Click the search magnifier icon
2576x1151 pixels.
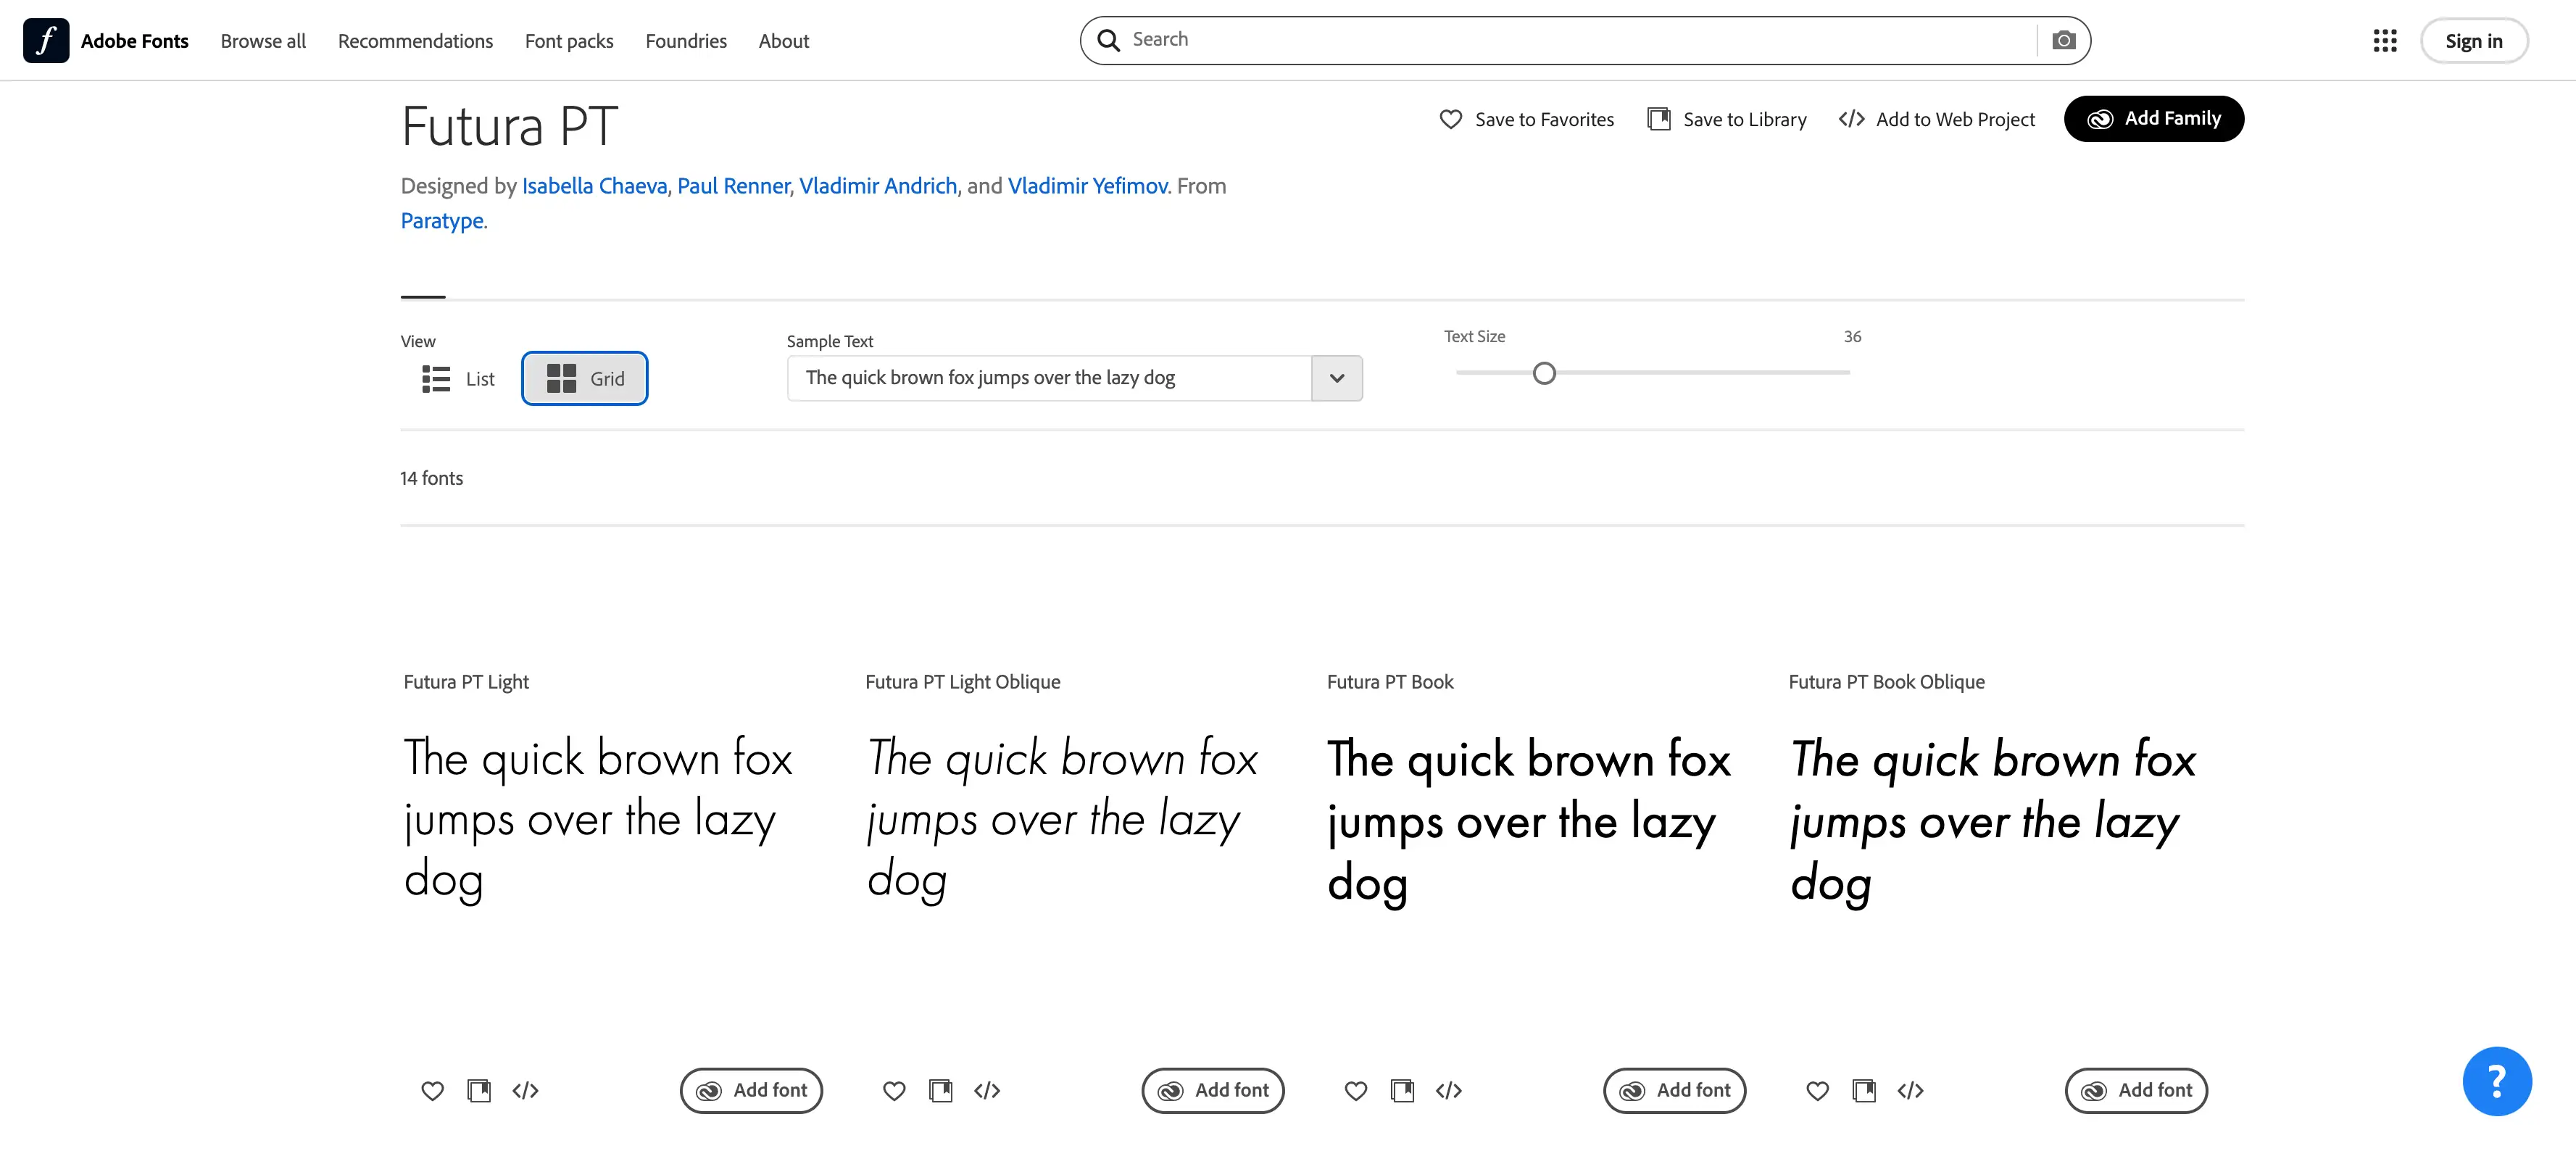pyautogui.click(x=1108, y=40)
